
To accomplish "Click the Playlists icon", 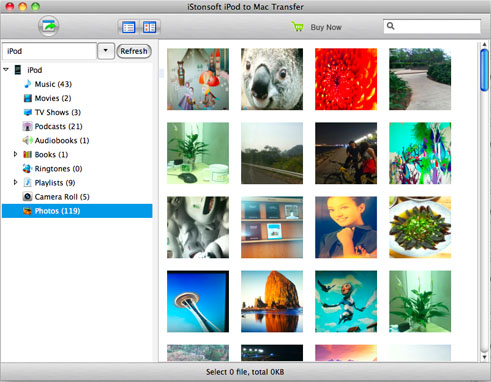I will pos(28,183).
